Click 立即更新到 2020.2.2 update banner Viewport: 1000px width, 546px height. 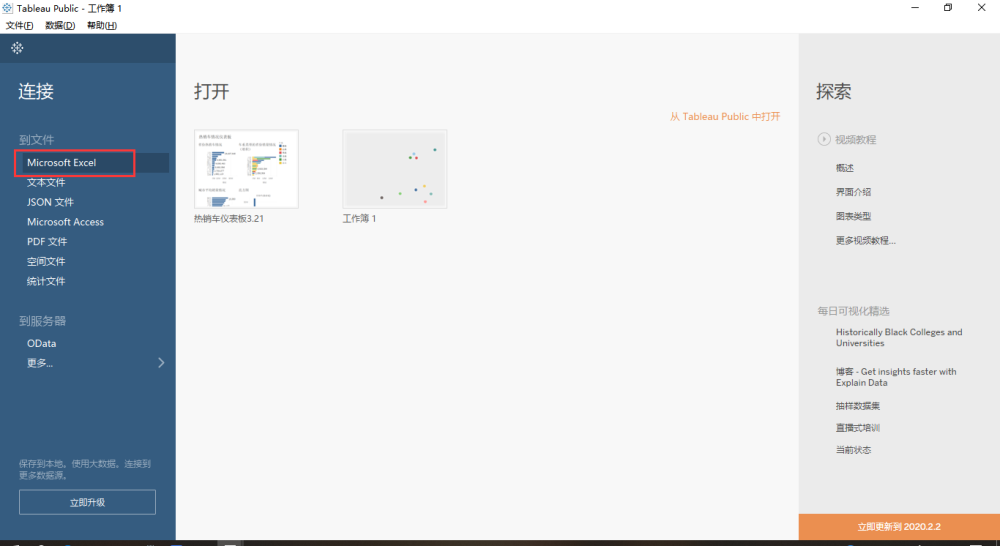(x=899, y=527)
